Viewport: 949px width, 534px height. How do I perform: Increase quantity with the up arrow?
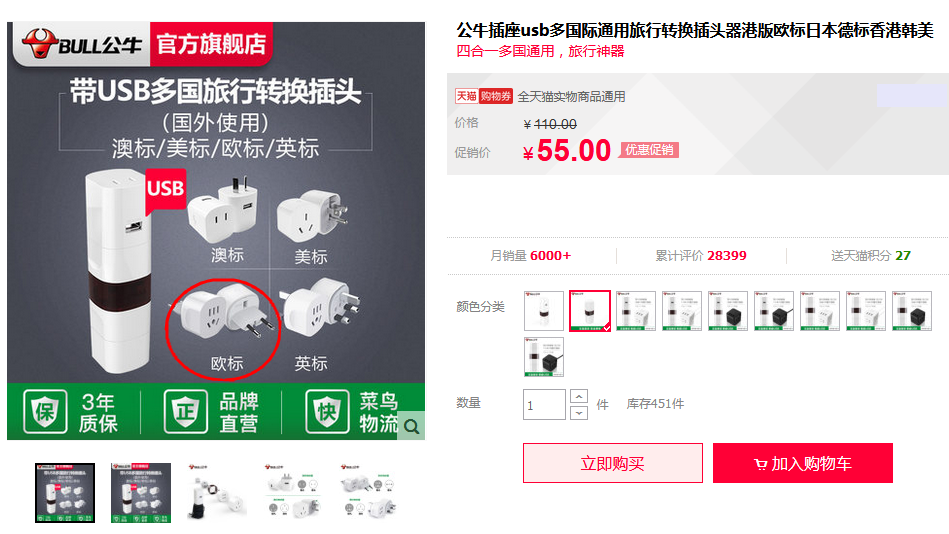[579, 397]
